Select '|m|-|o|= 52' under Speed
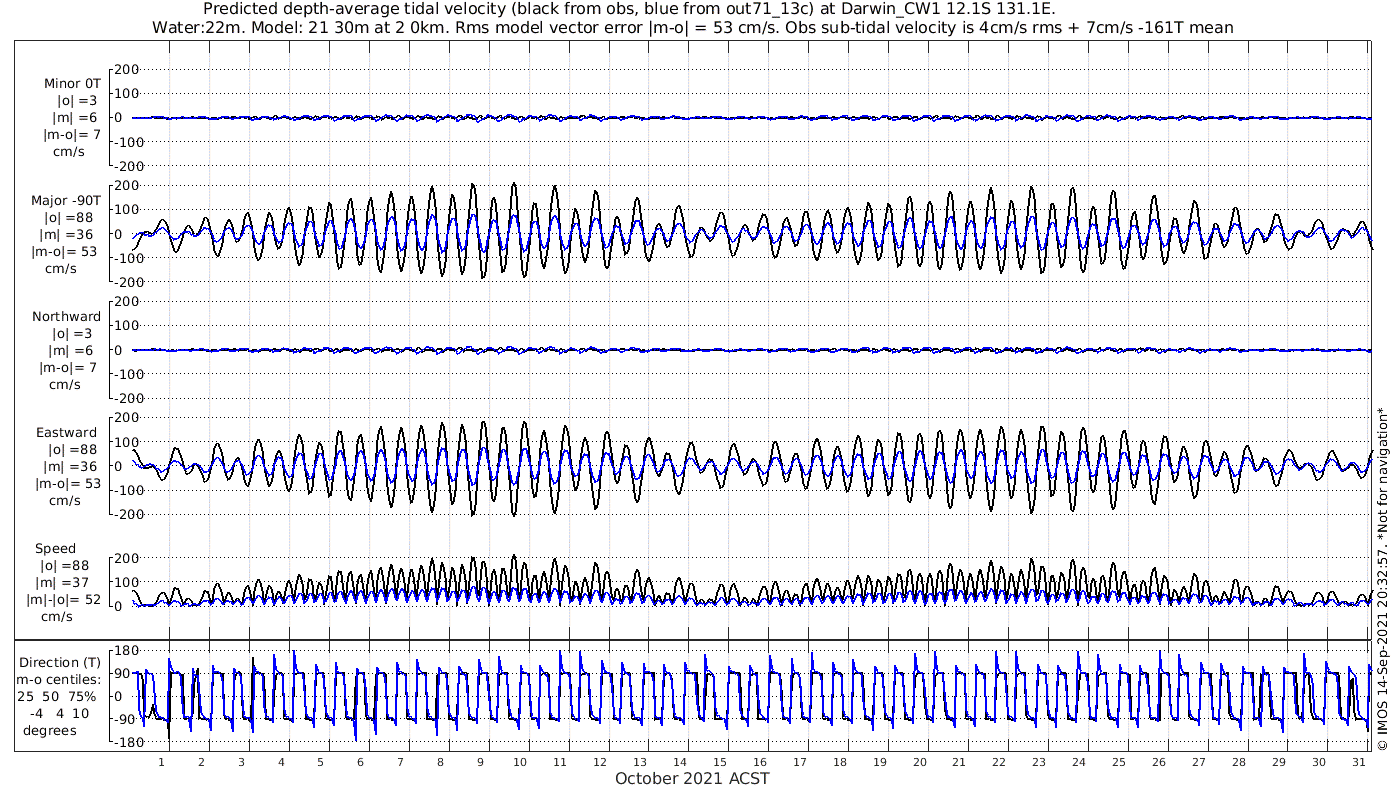 64,600
